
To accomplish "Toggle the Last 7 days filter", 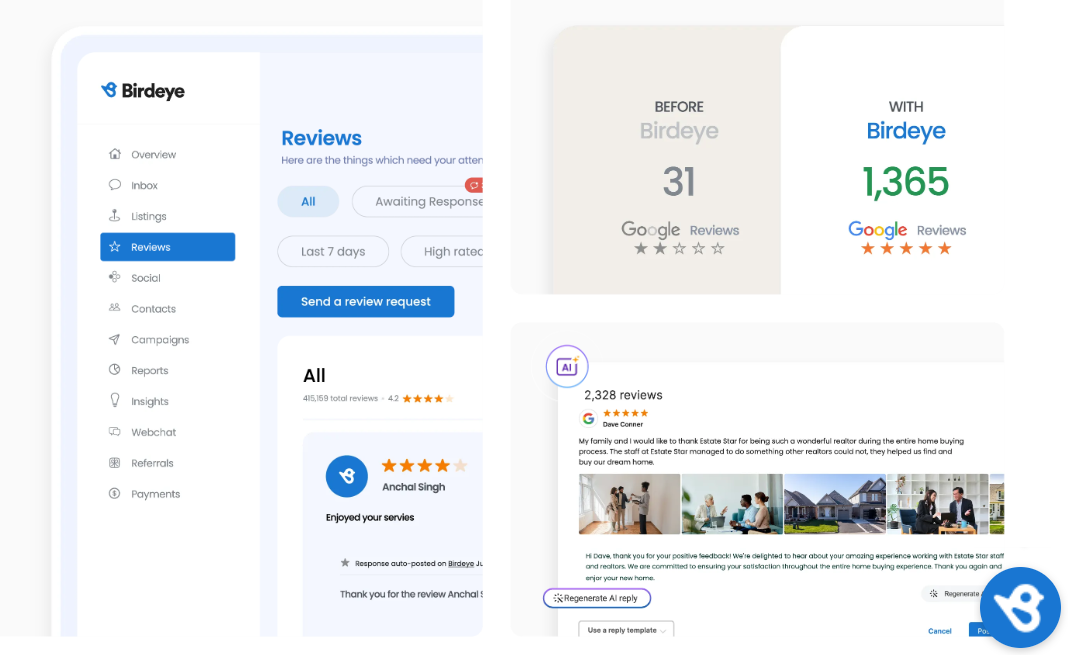I will tap(332, 251).
